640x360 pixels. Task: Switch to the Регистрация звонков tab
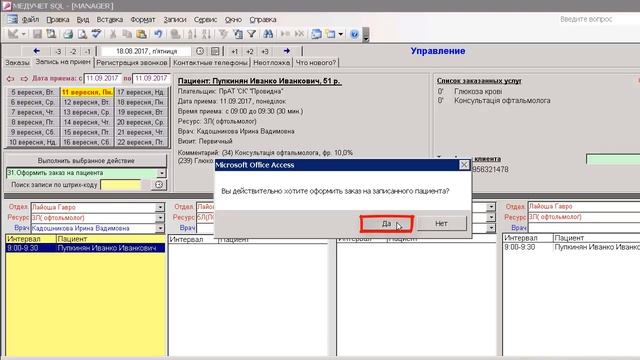tap(131, 62)
